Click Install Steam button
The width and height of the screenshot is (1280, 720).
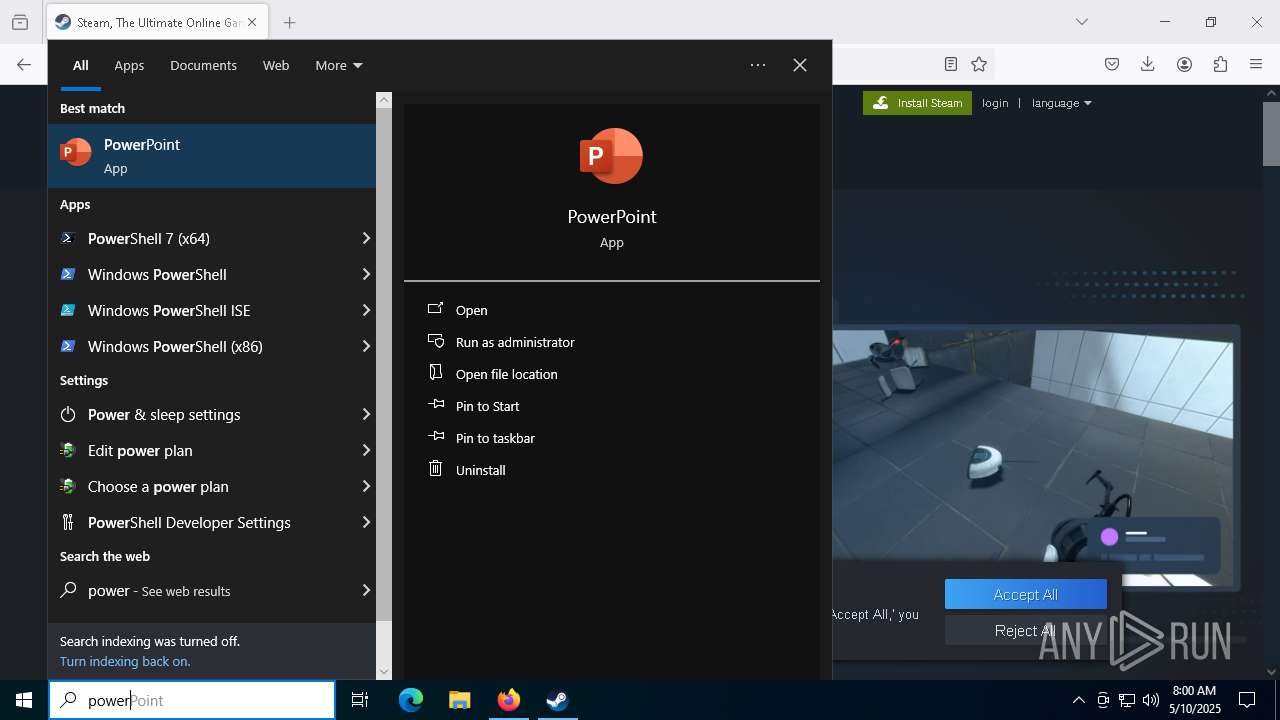point(917,103)
